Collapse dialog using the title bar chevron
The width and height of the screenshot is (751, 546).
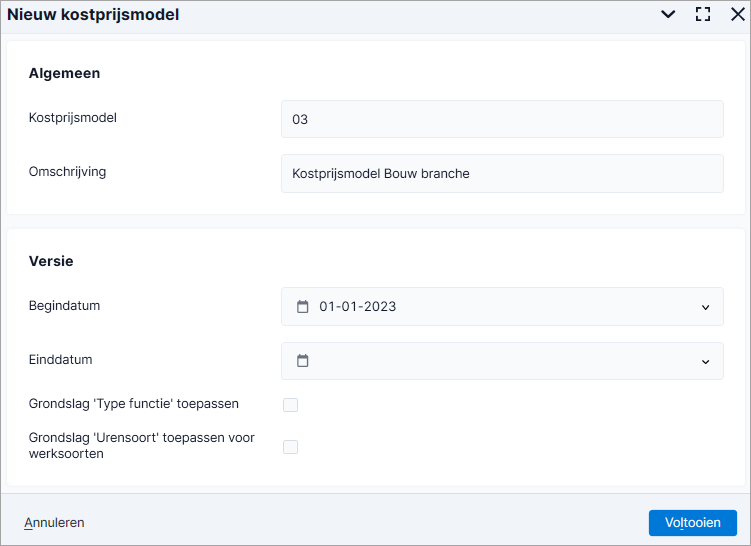point(668,14)
